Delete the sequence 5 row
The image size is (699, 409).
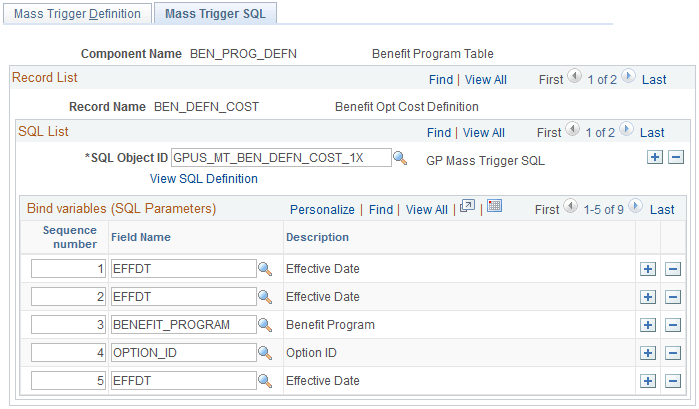pyautogui.click(x=673, y=381)
